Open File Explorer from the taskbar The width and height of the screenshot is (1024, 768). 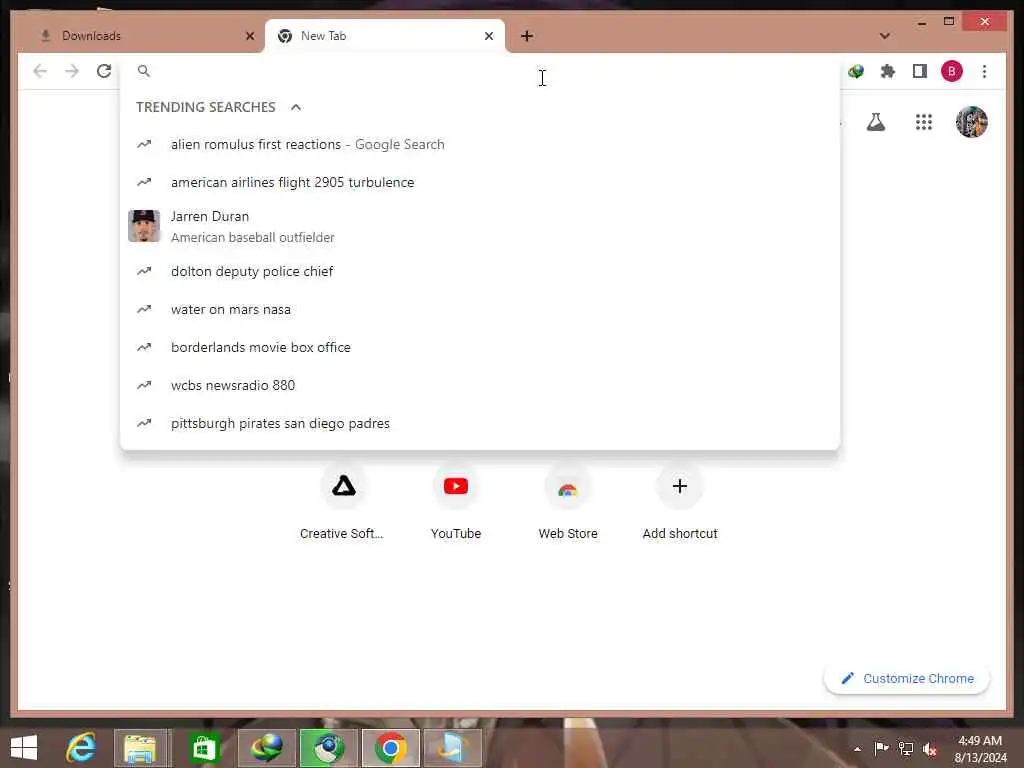coord(141,748)
